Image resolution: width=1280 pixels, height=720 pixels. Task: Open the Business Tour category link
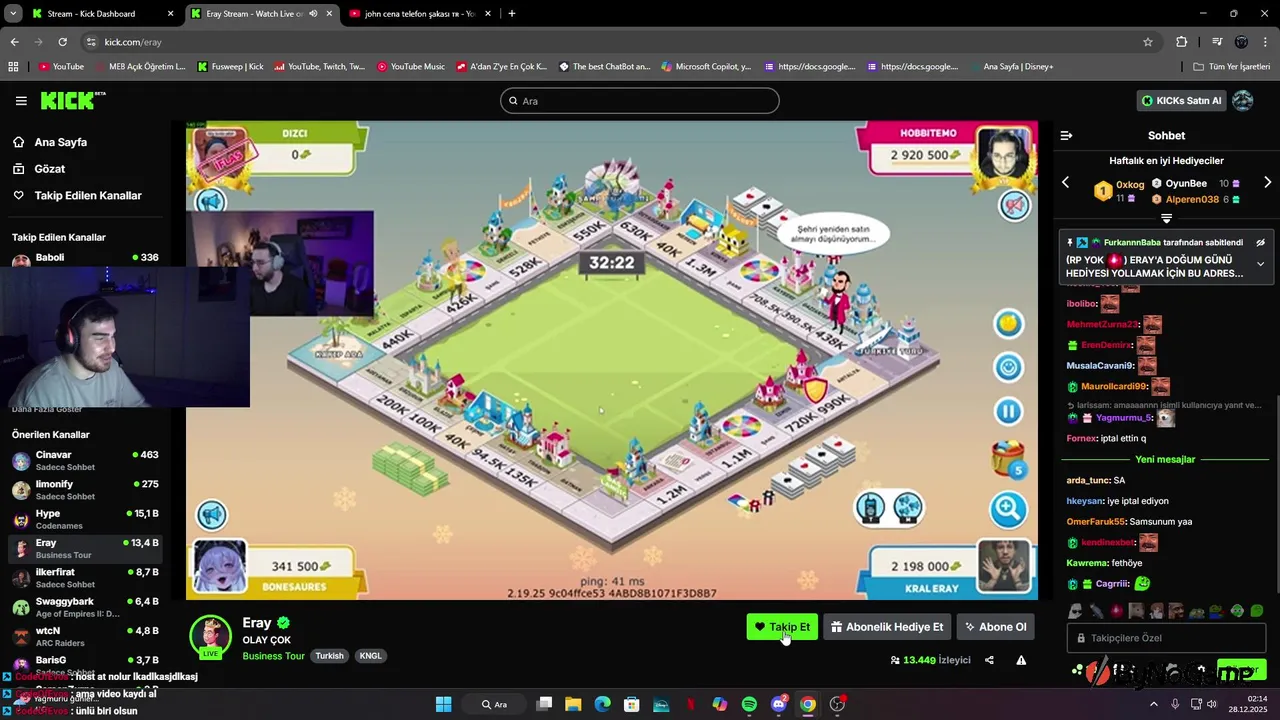pos(273,656)
